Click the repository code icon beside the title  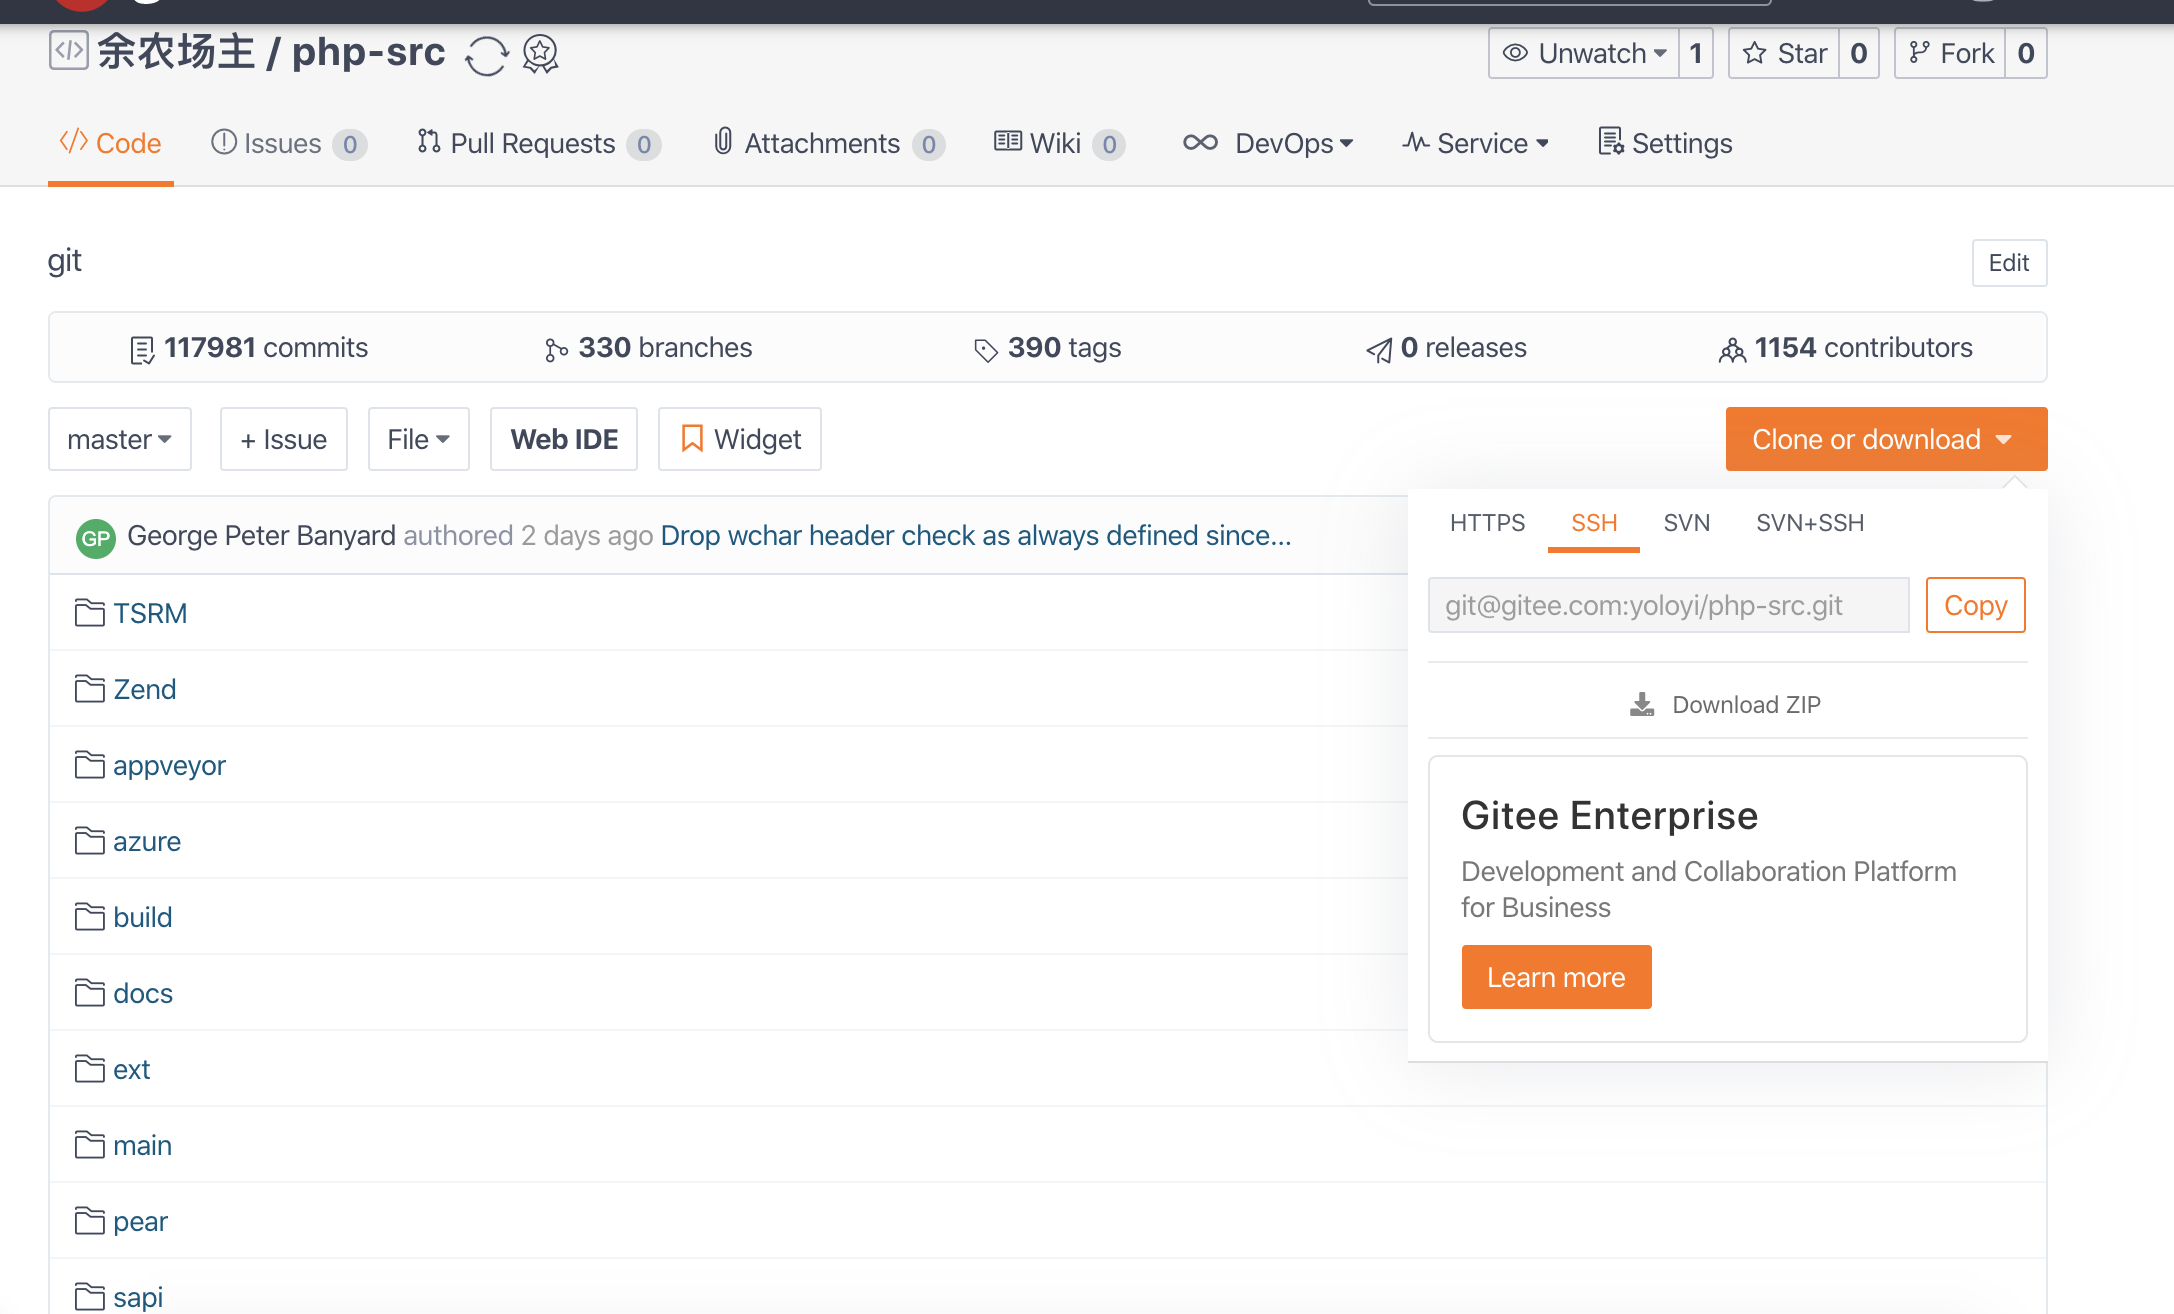pos(69,51)
